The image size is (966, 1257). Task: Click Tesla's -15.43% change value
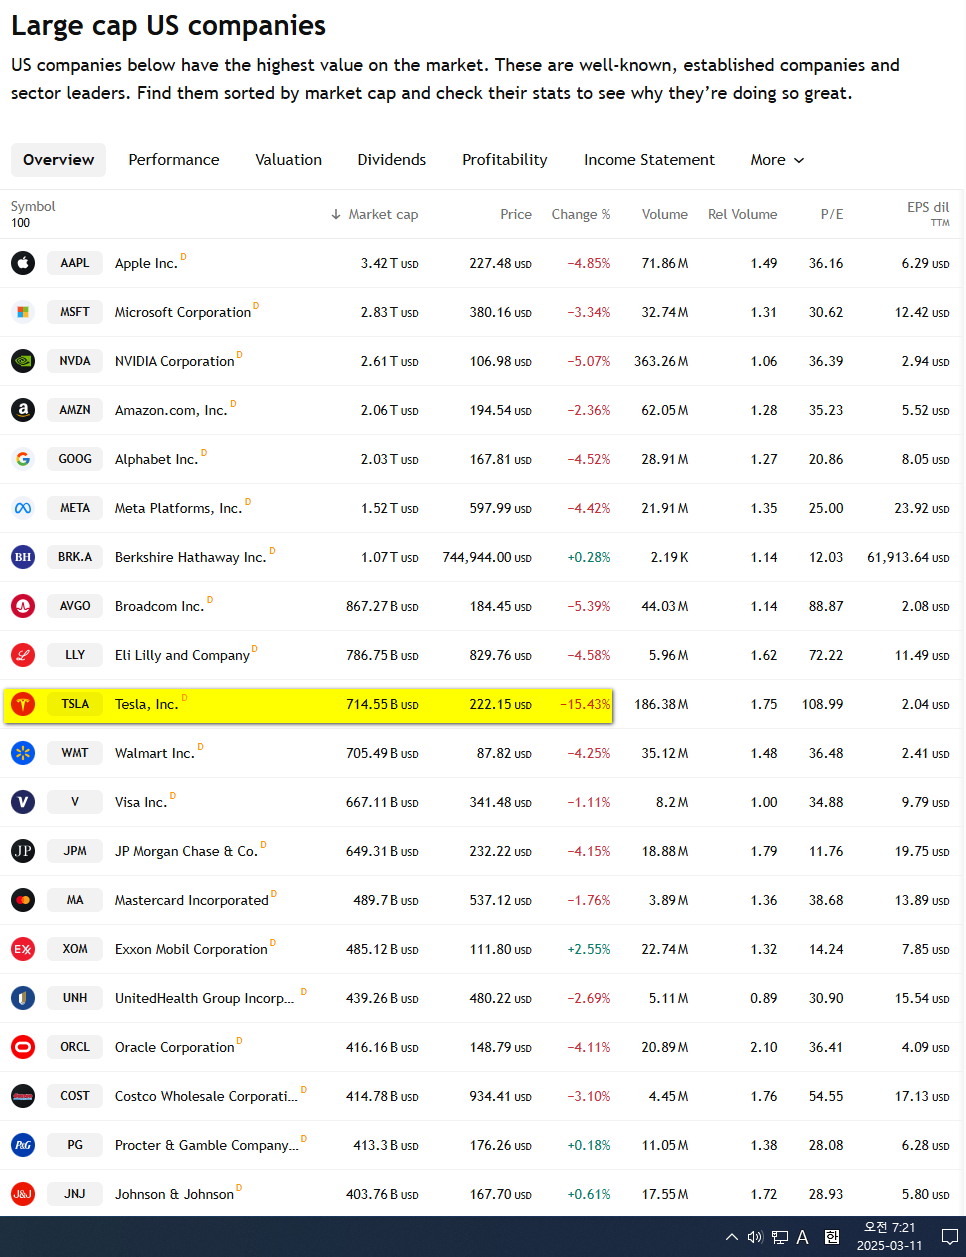585,704
